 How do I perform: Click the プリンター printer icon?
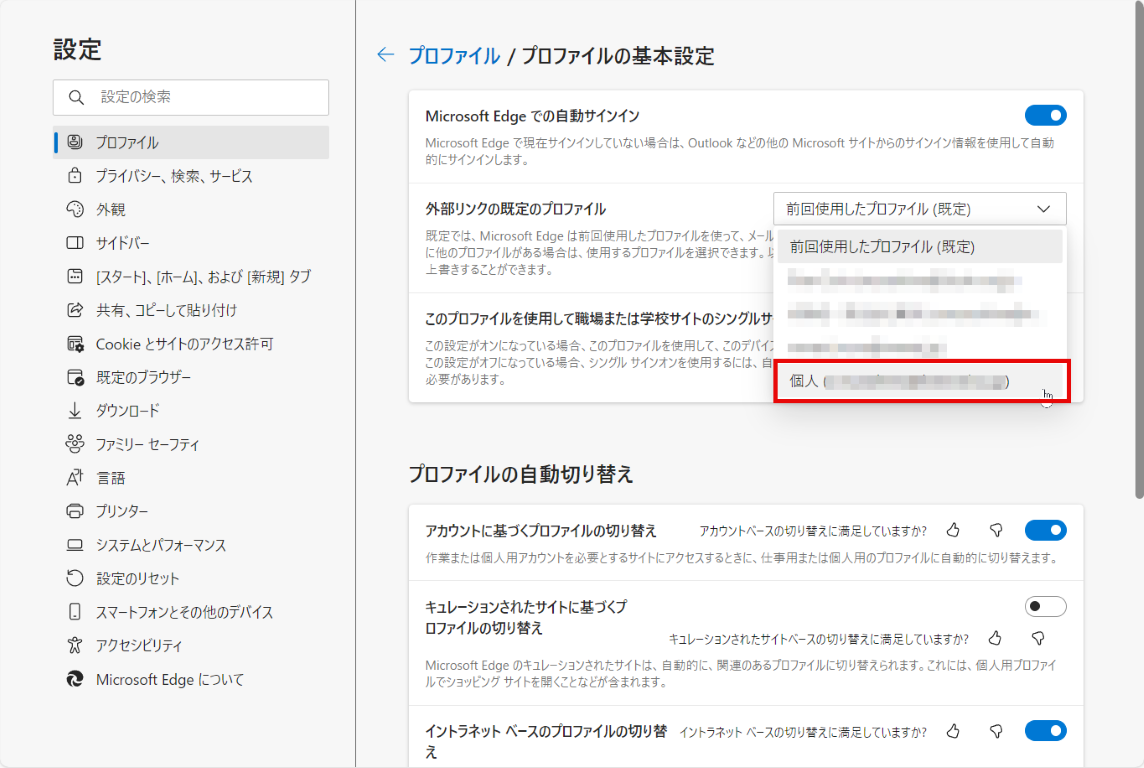75,511
